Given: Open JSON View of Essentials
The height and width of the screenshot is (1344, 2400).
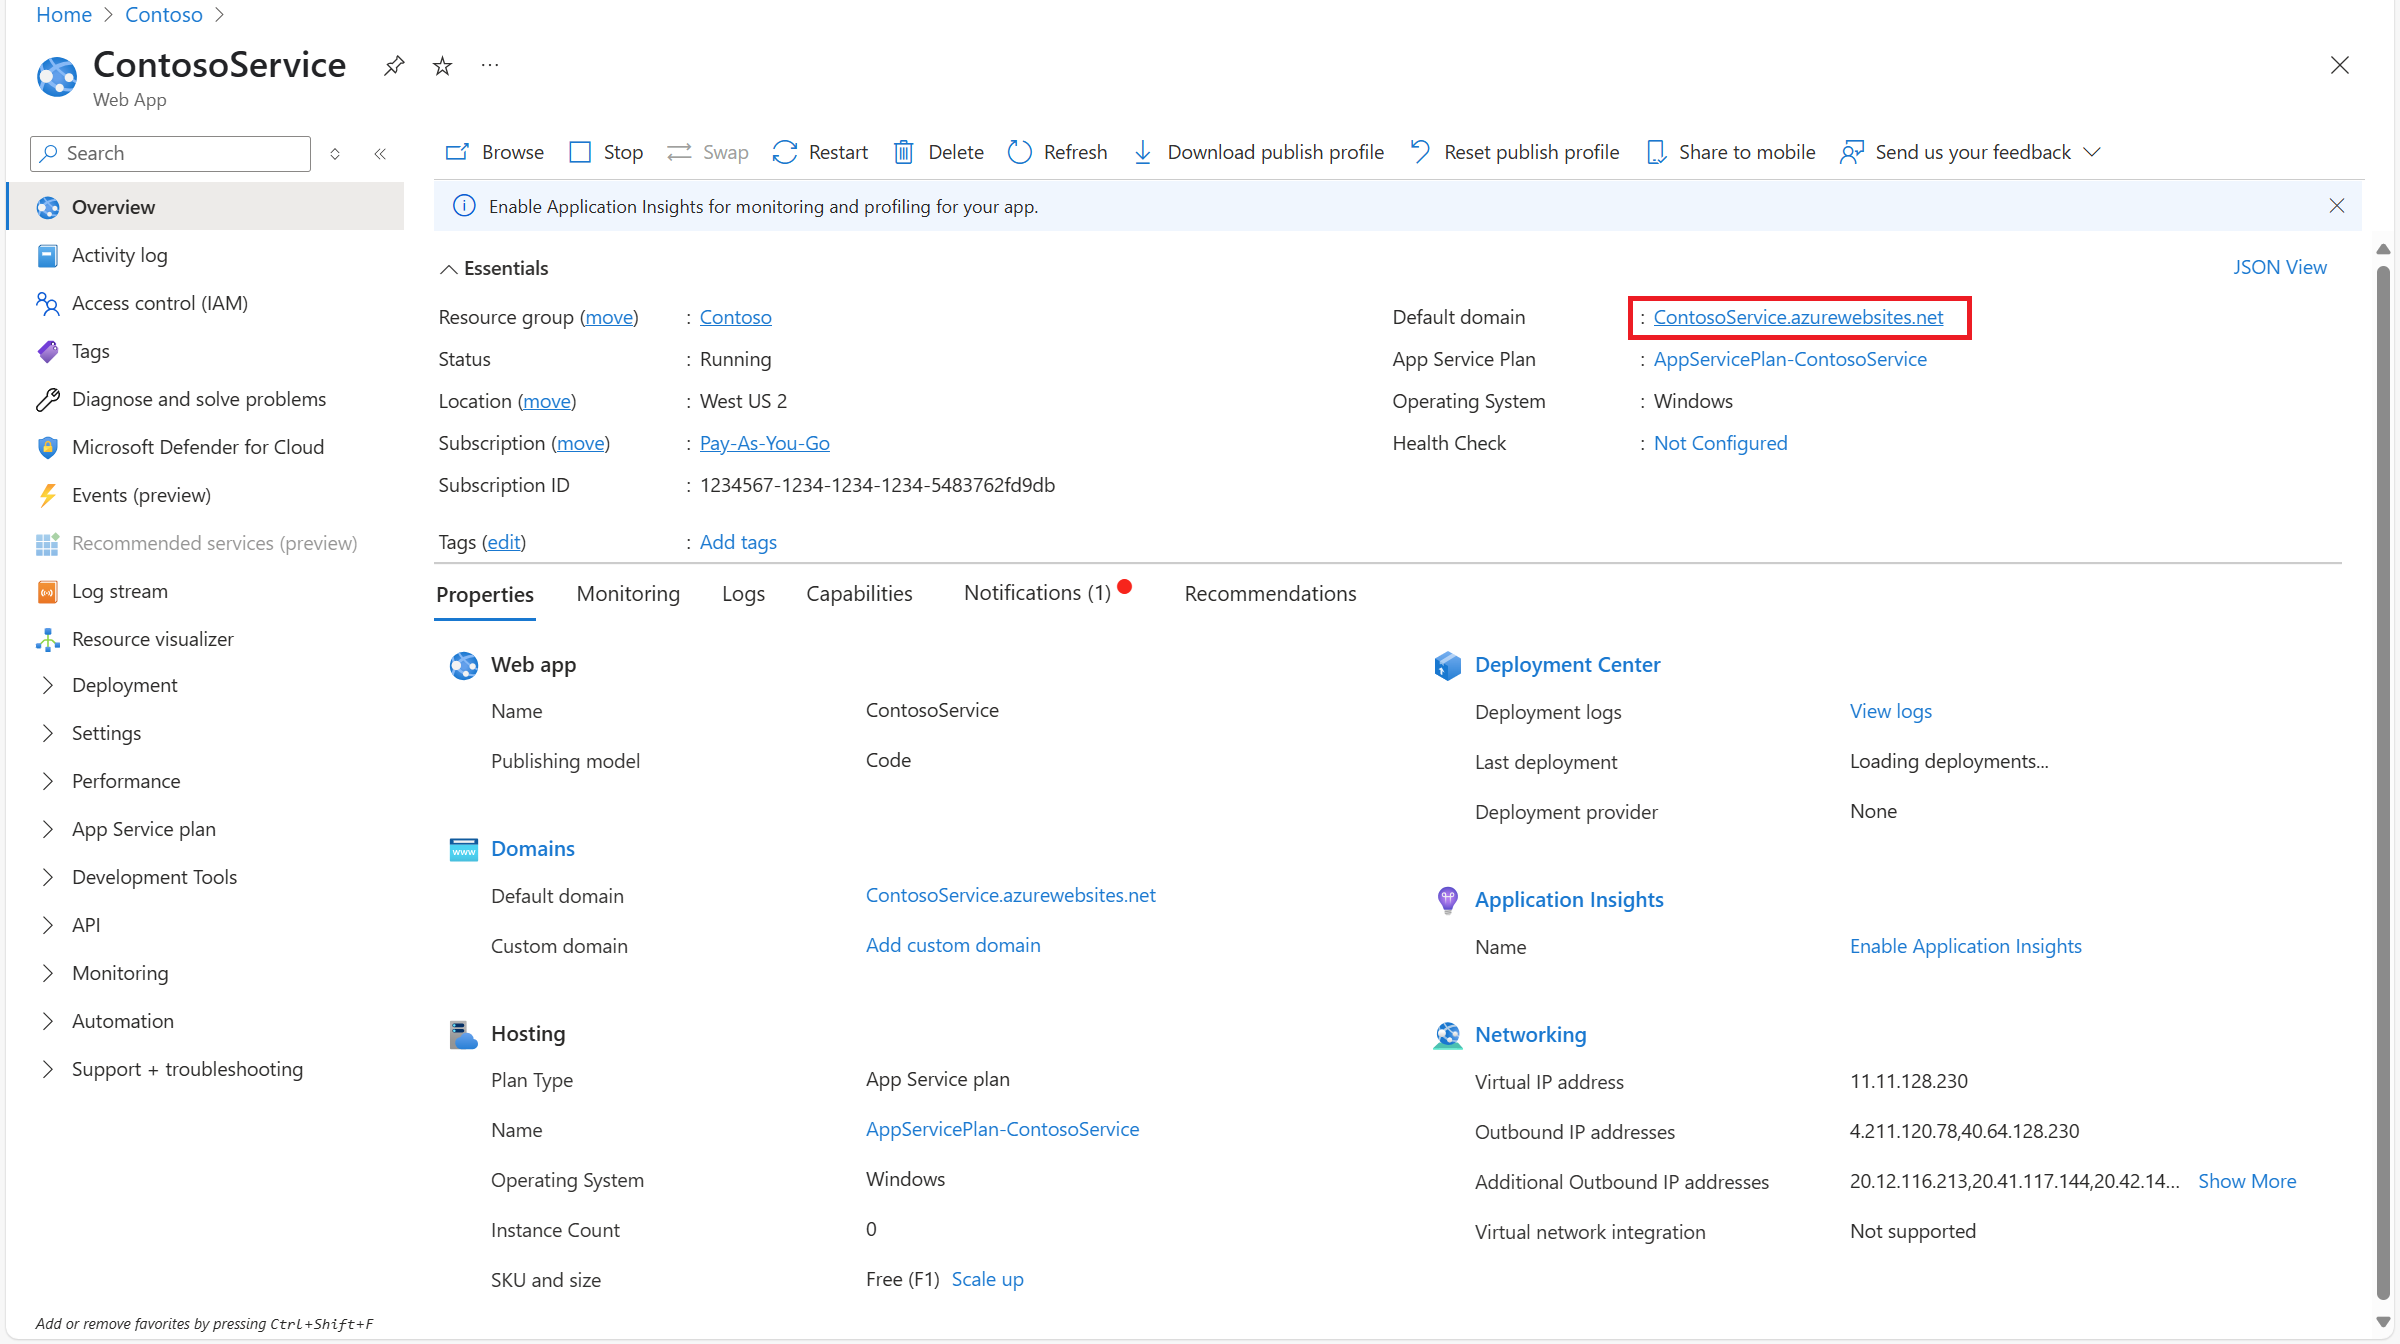Looking at the screenshot, I should point(2280,267).
